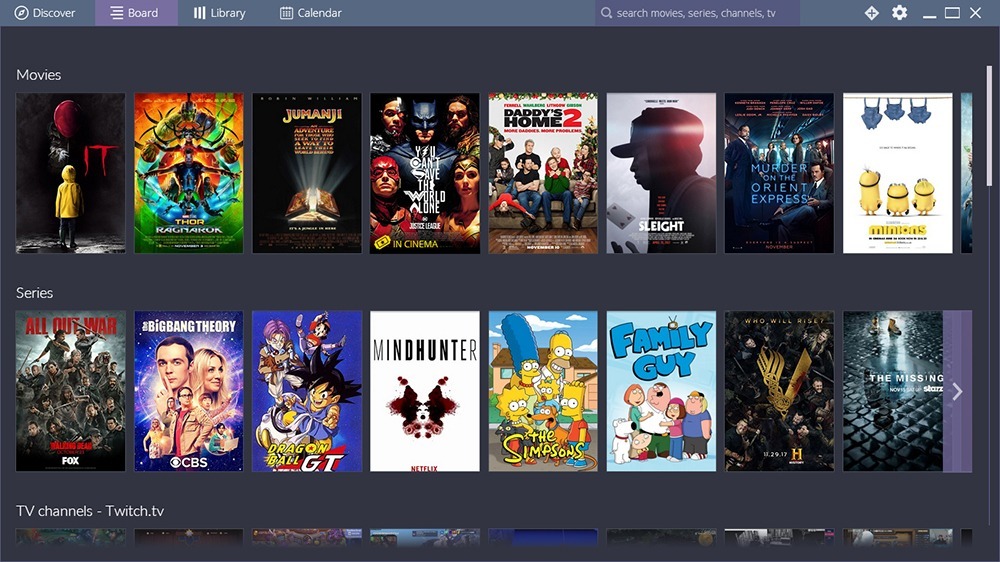Click the Calendar icon in top bar
Screen dimensions: 1000x562
[287, 13]
